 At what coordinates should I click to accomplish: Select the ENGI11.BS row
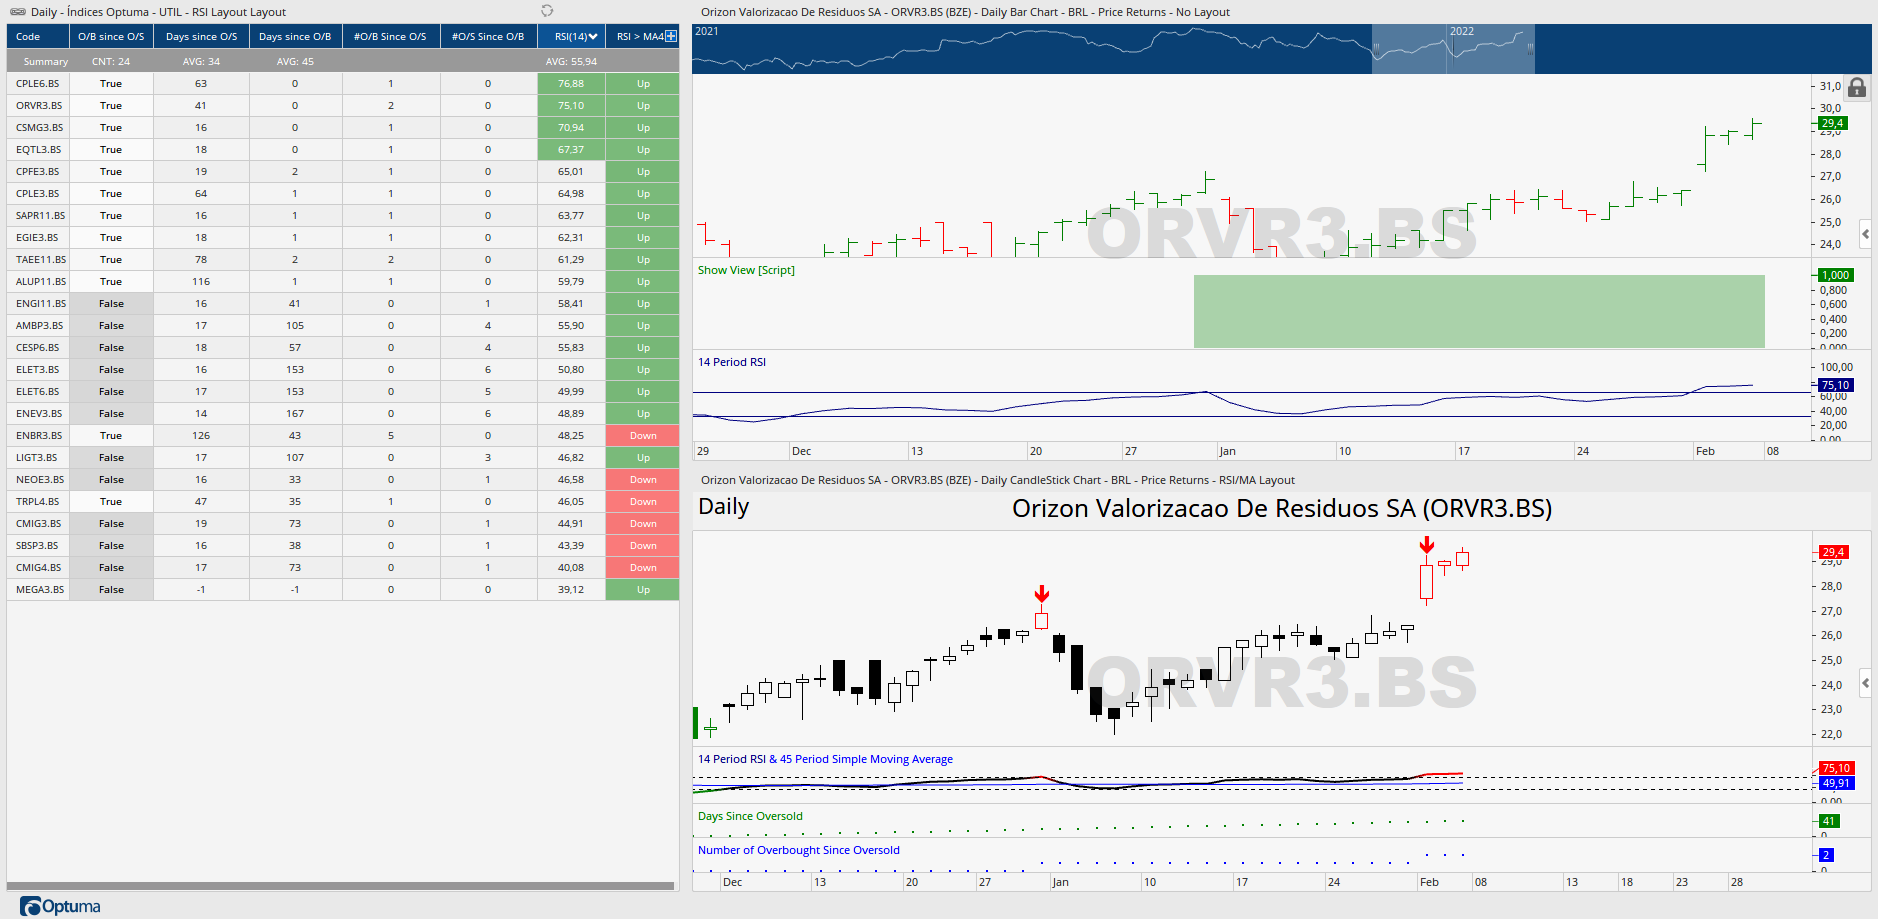pos(343,304)
